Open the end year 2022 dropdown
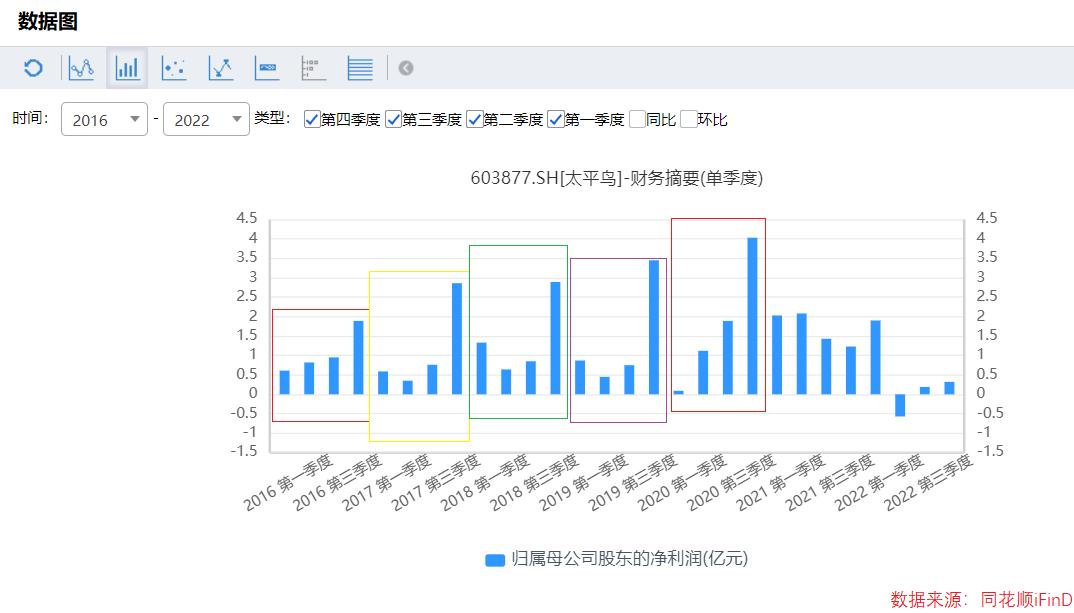 (x=206, y=120)
